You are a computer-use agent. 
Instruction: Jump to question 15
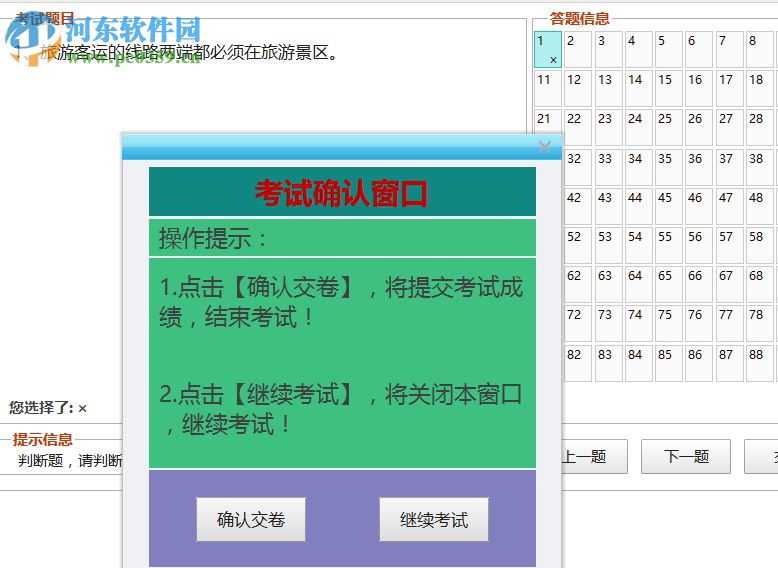pos(669,89)
